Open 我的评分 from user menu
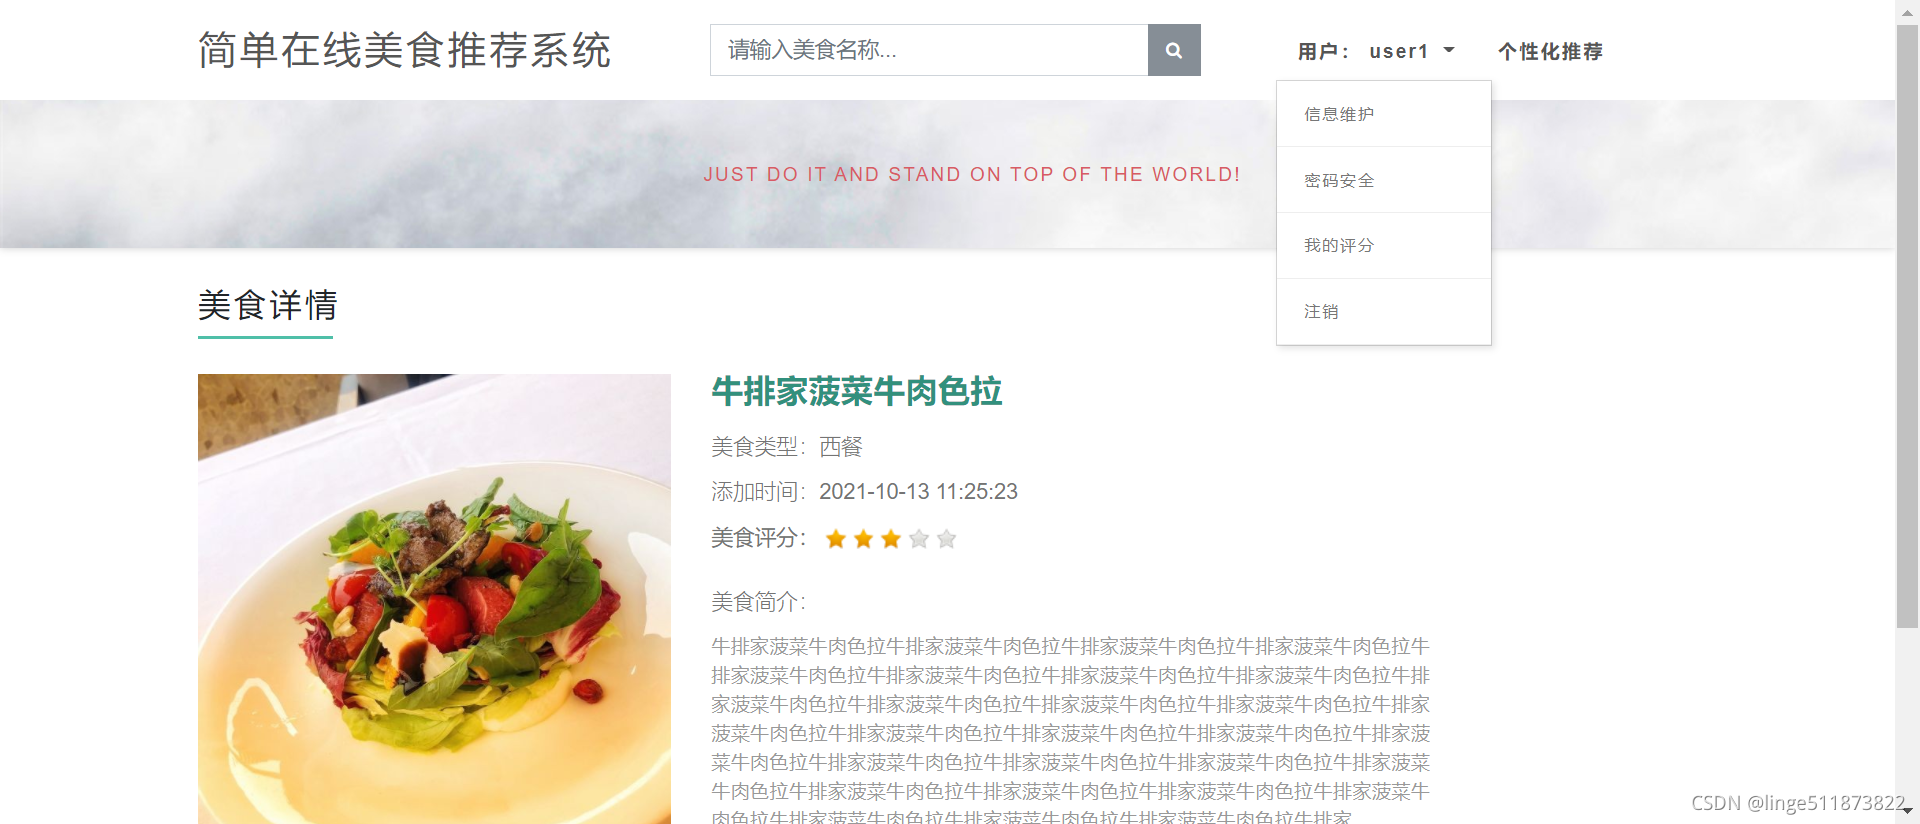 point(1384,245)
